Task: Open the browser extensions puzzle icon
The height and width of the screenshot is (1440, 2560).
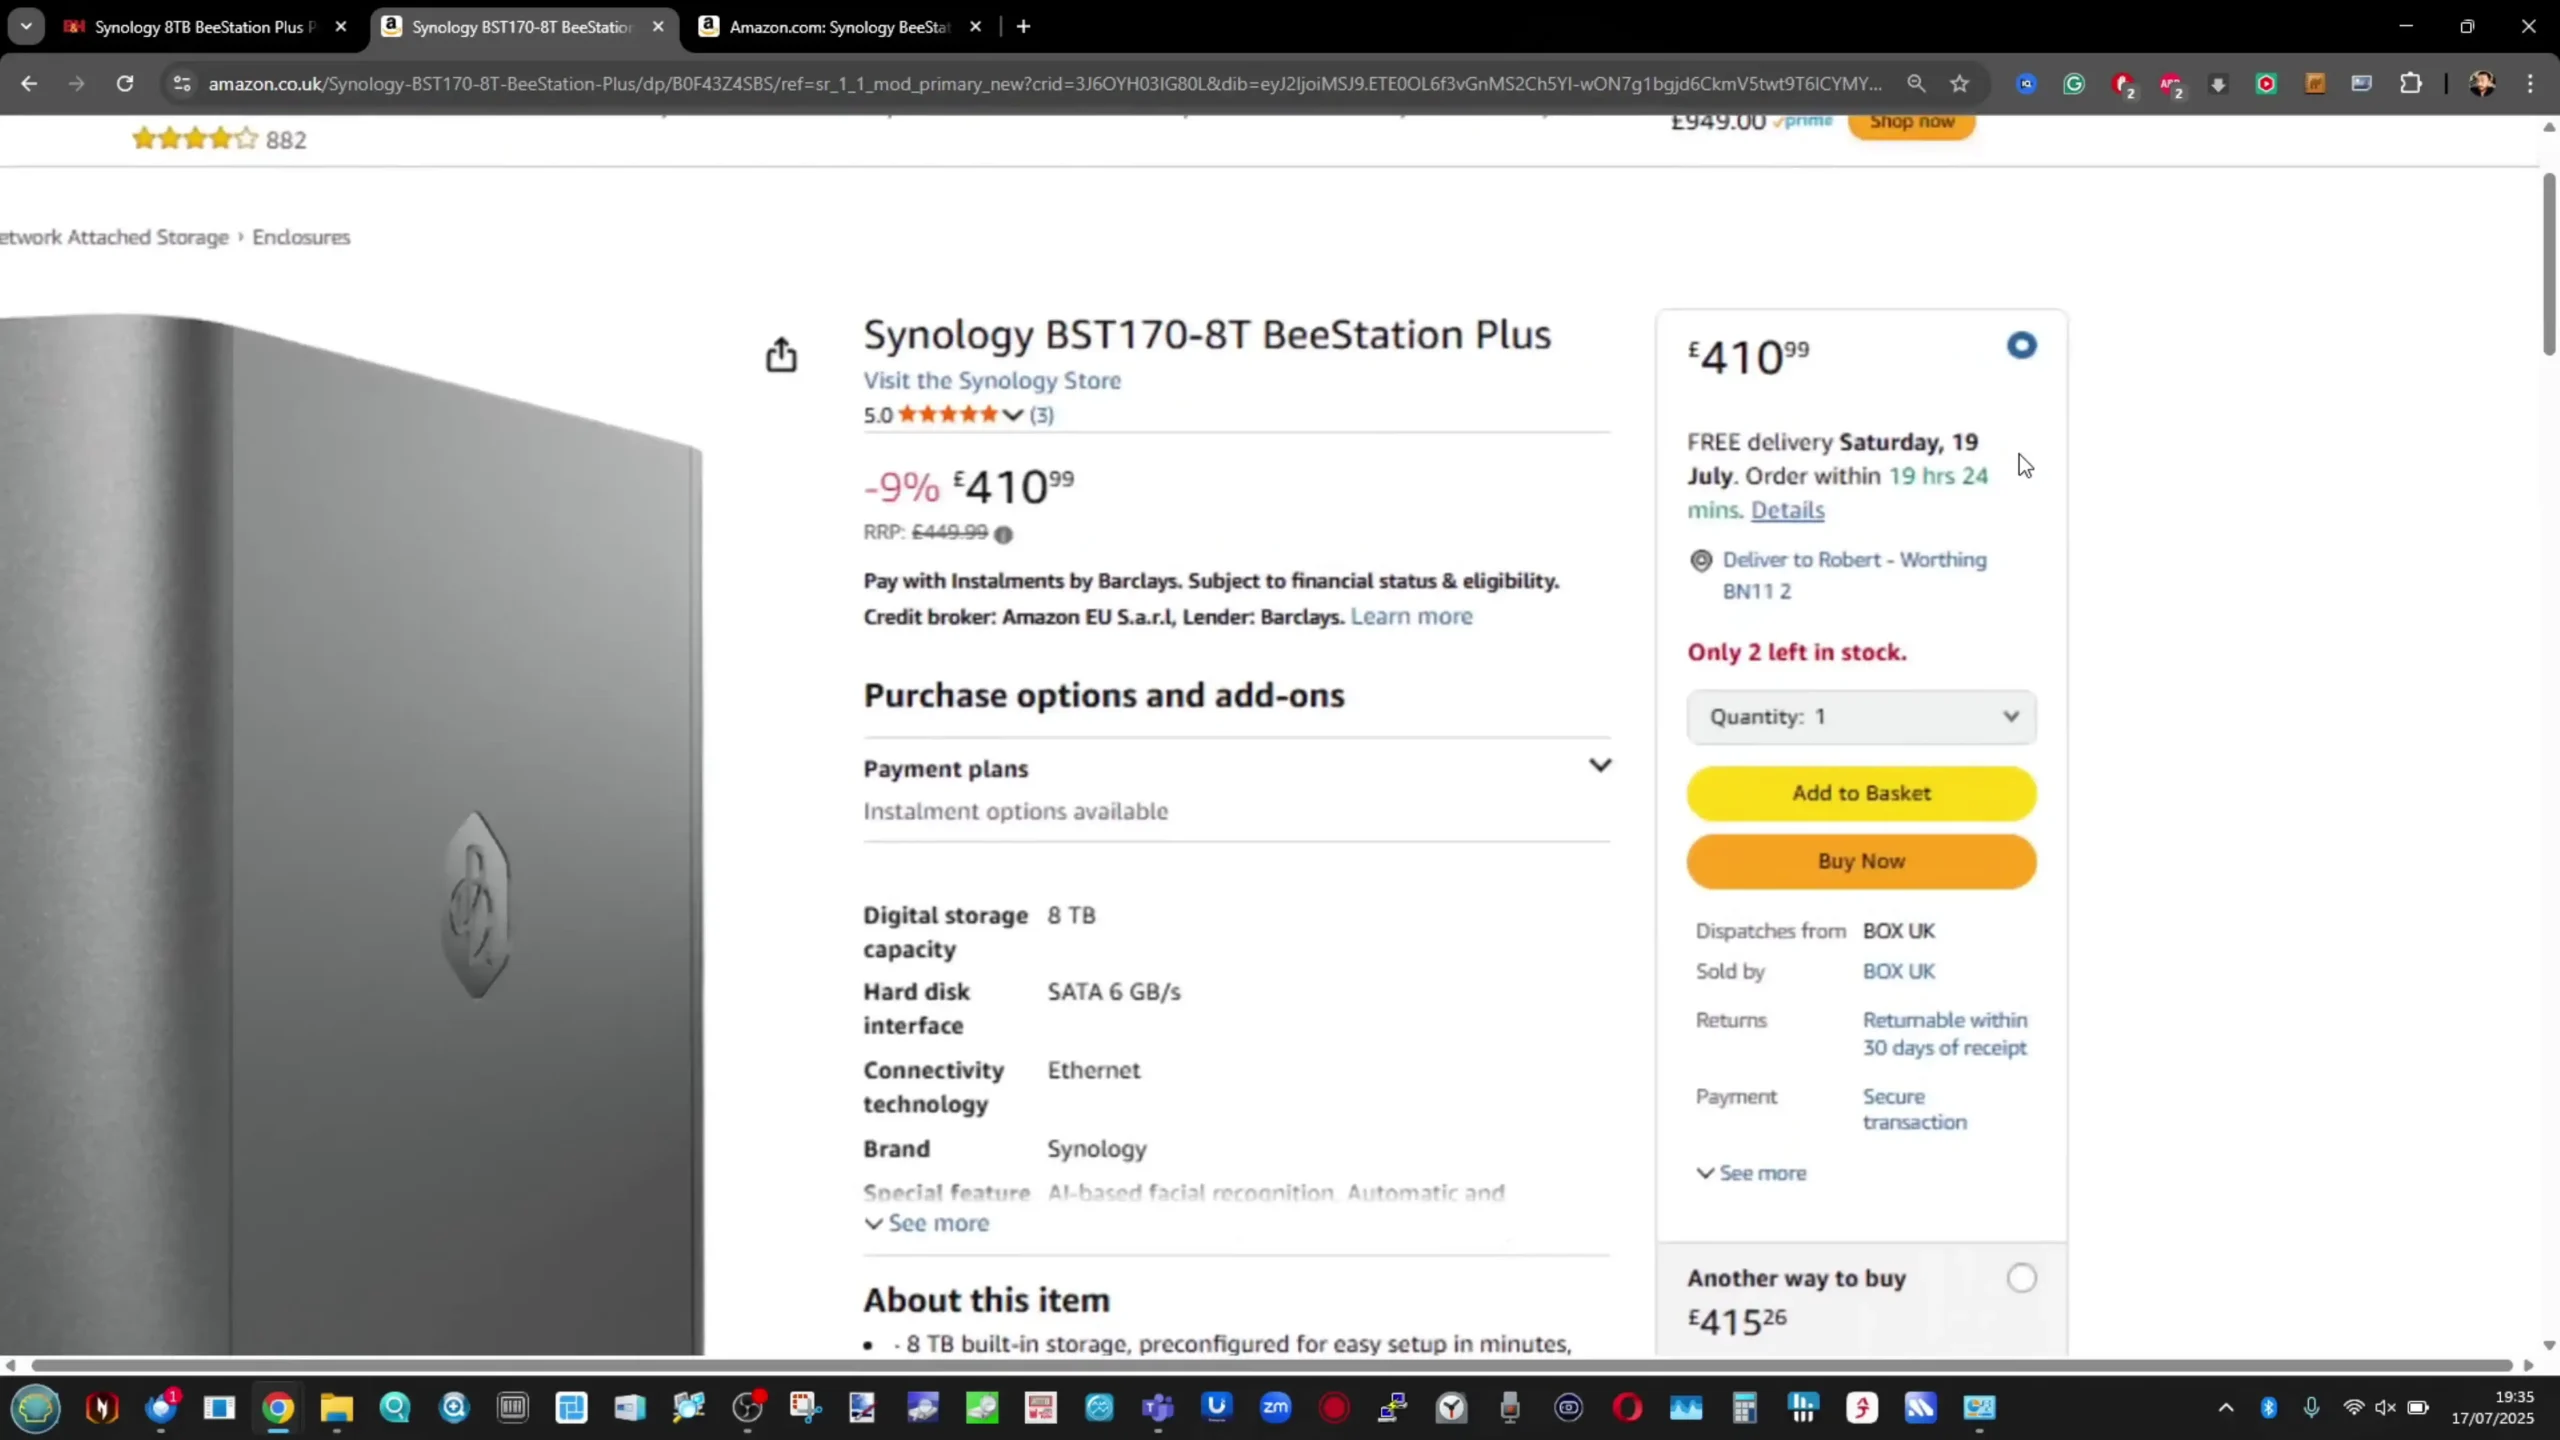Action: 2411,84
